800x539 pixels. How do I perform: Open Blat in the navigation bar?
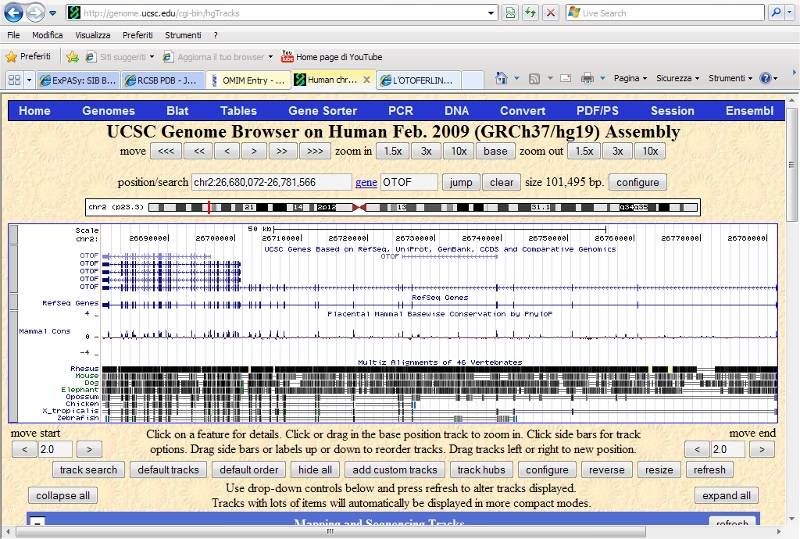(177, 111)
